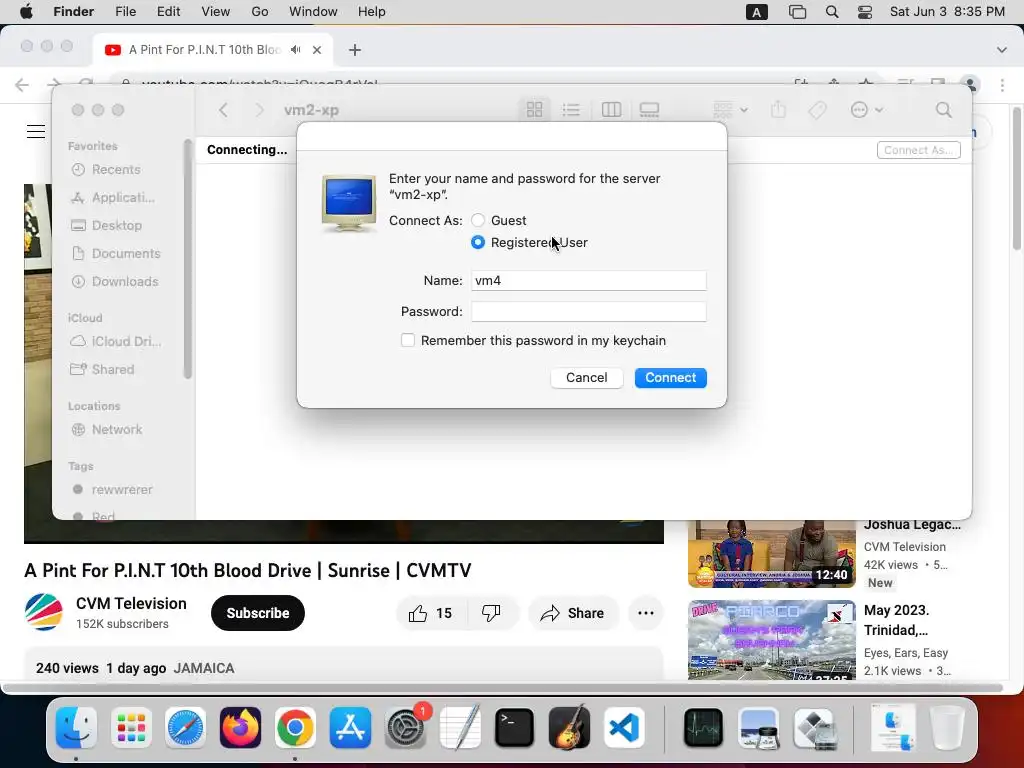Select the Guest radio button
Screen dimensions: 1024x768
pyautogui.click(x=478, y=221)
